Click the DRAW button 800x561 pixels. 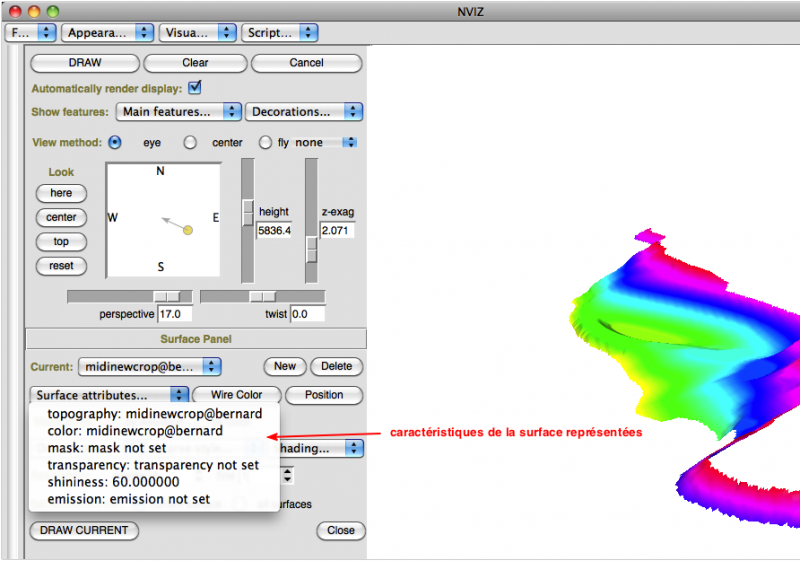(85, 63)
